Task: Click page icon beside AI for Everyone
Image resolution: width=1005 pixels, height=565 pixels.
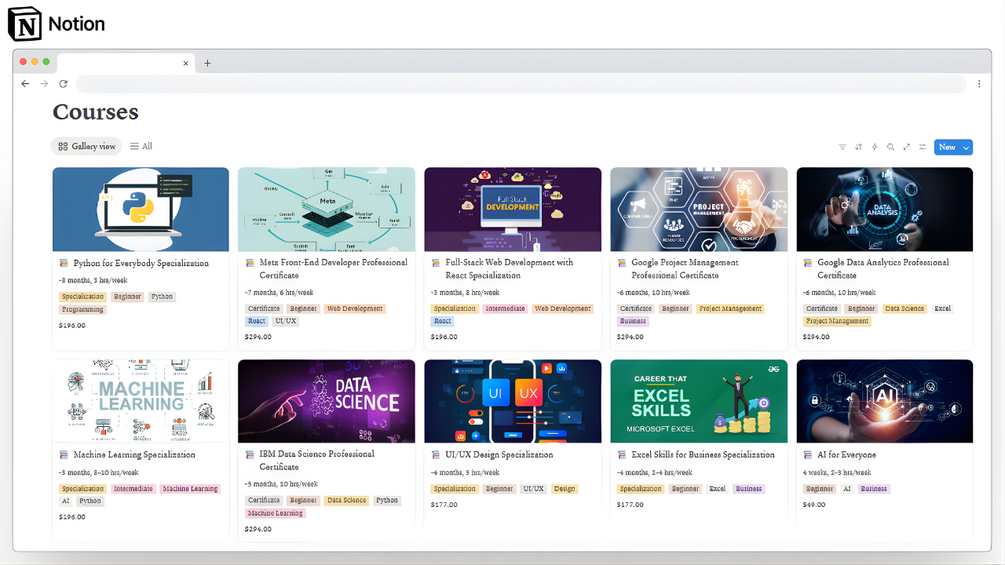Action: [808, 455]
